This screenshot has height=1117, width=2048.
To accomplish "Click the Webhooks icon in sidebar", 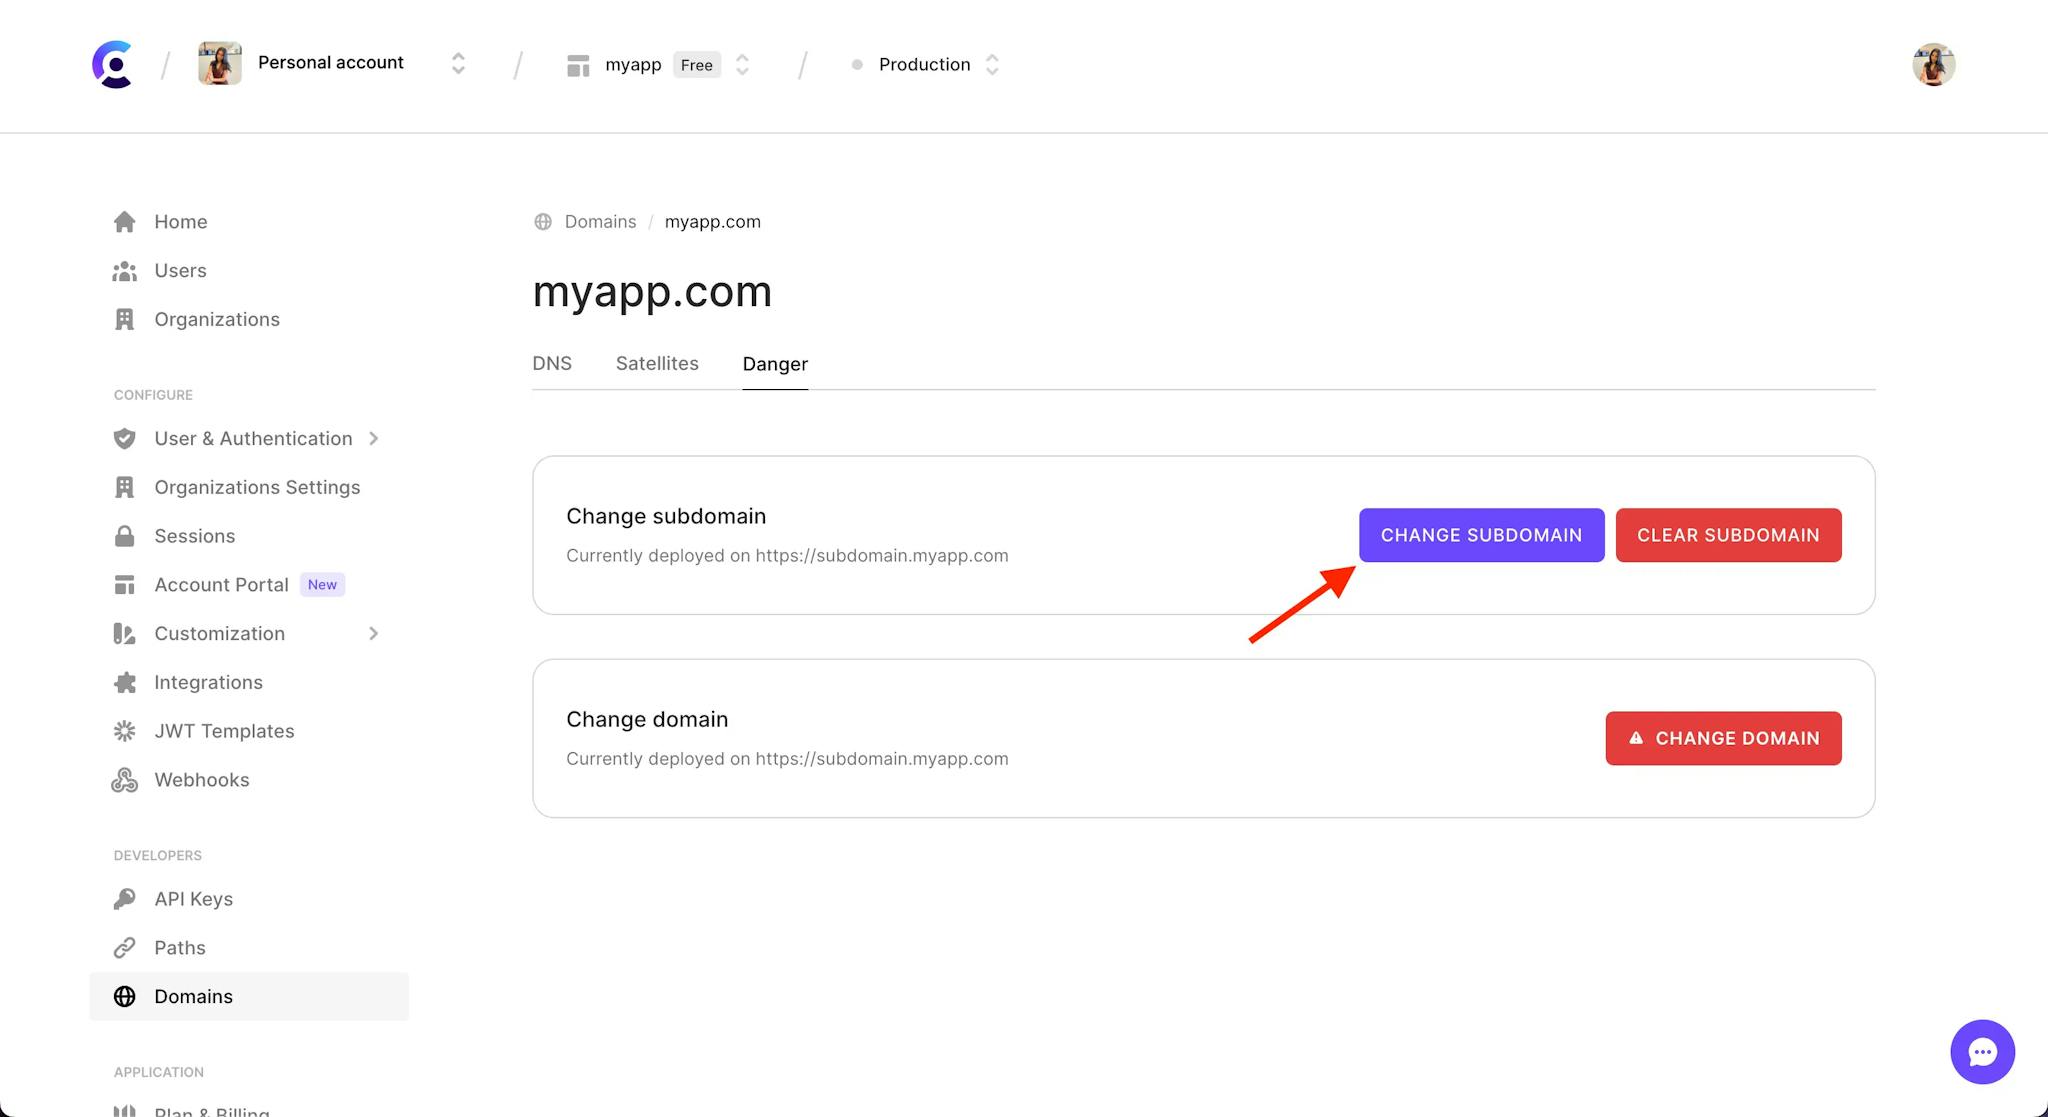I will click(124, 780).
